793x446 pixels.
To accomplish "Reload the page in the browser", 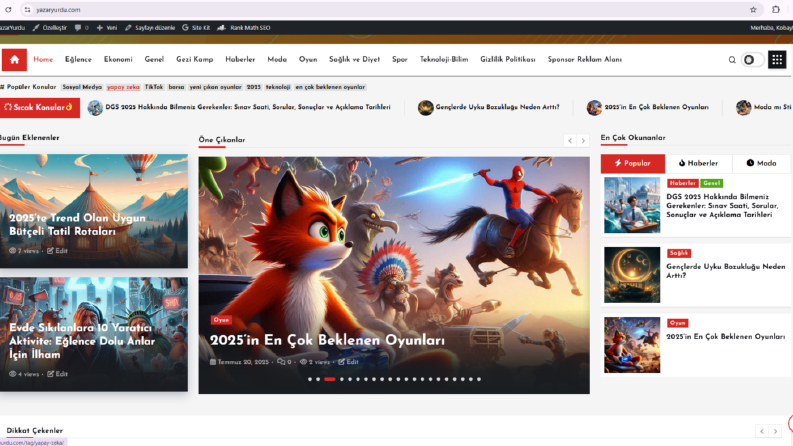I will tap(8, 10).
